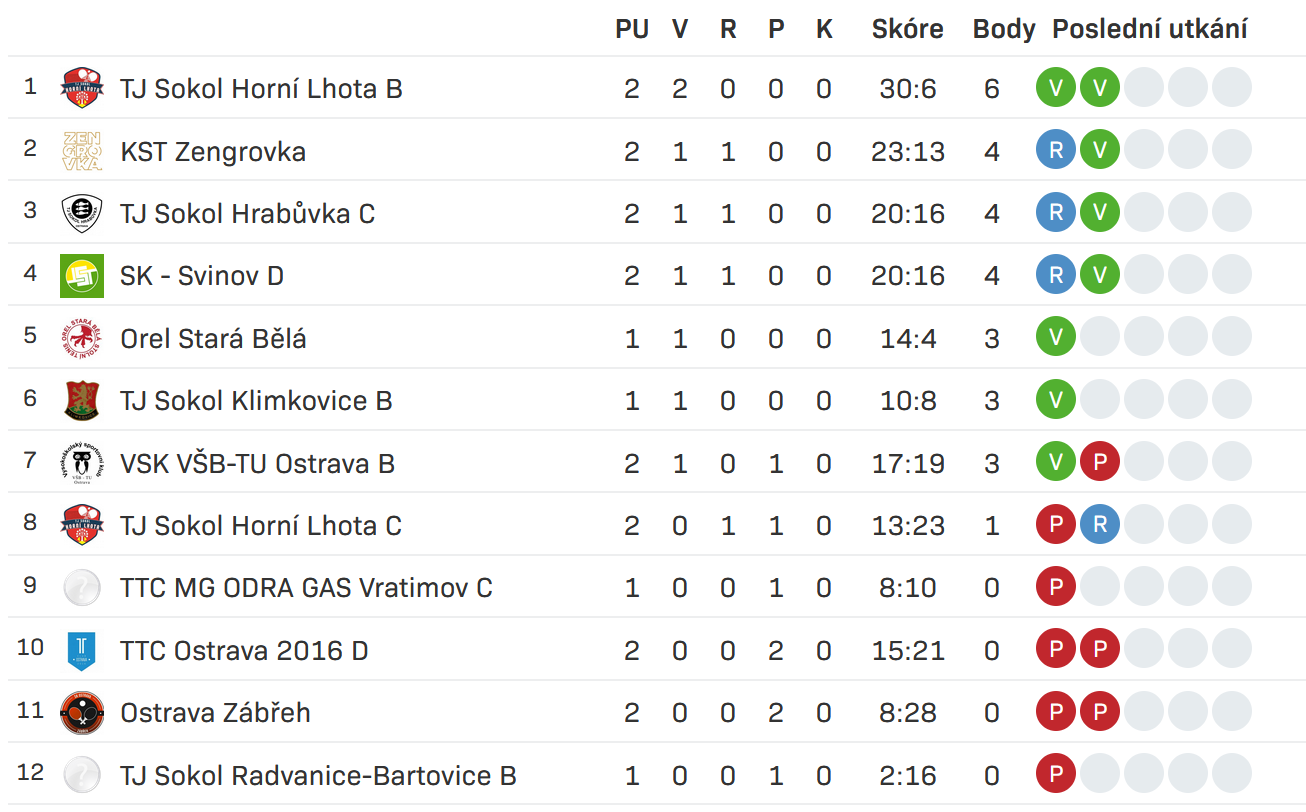Click the TJ Sokol Horní Lhota B logo
1306x812 pixels.
click(82, 89)
